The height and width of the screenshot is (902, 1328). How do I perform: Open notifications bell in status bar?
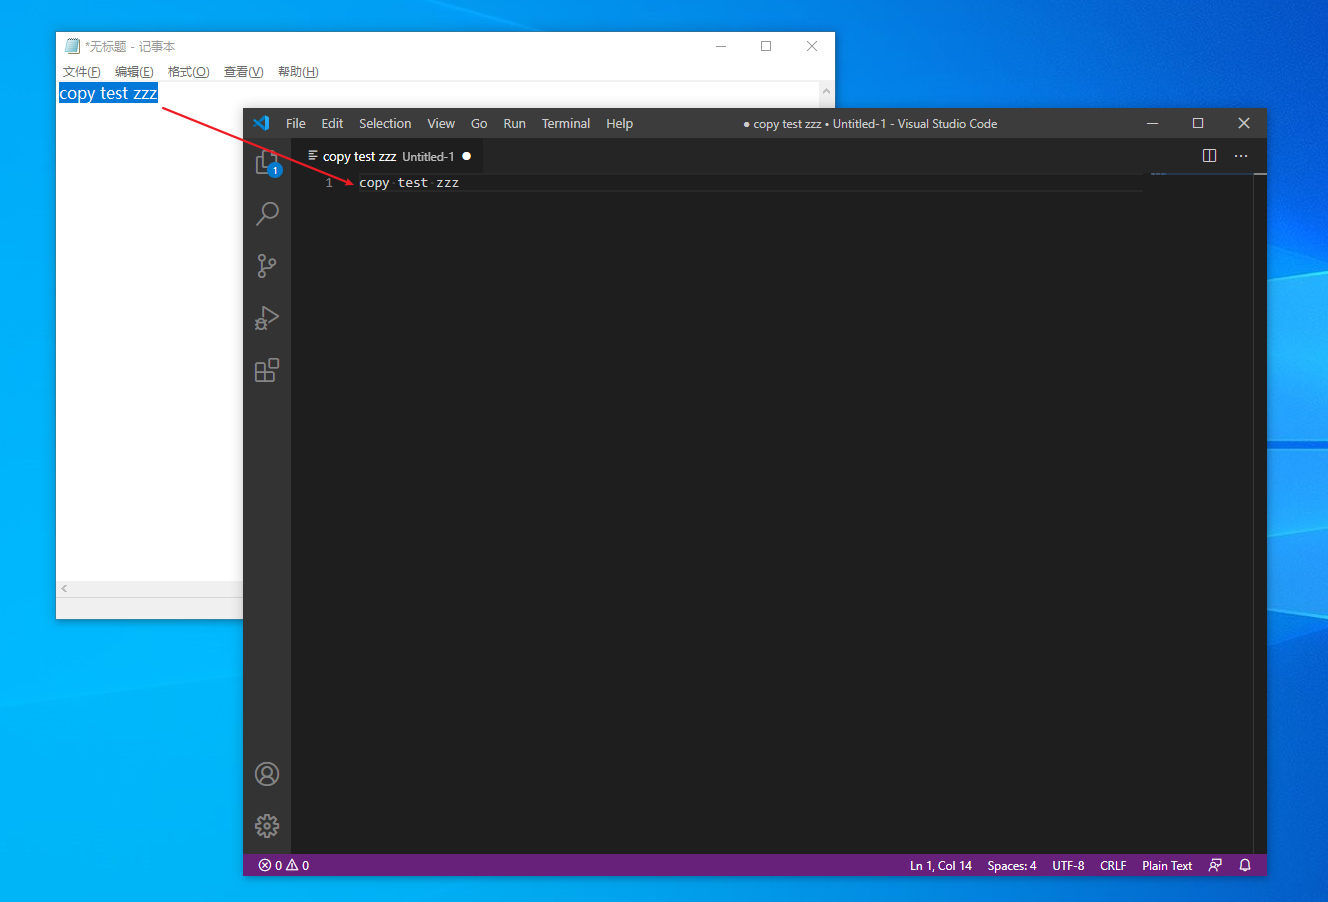pyautogui.click(x=1245, y=865)
